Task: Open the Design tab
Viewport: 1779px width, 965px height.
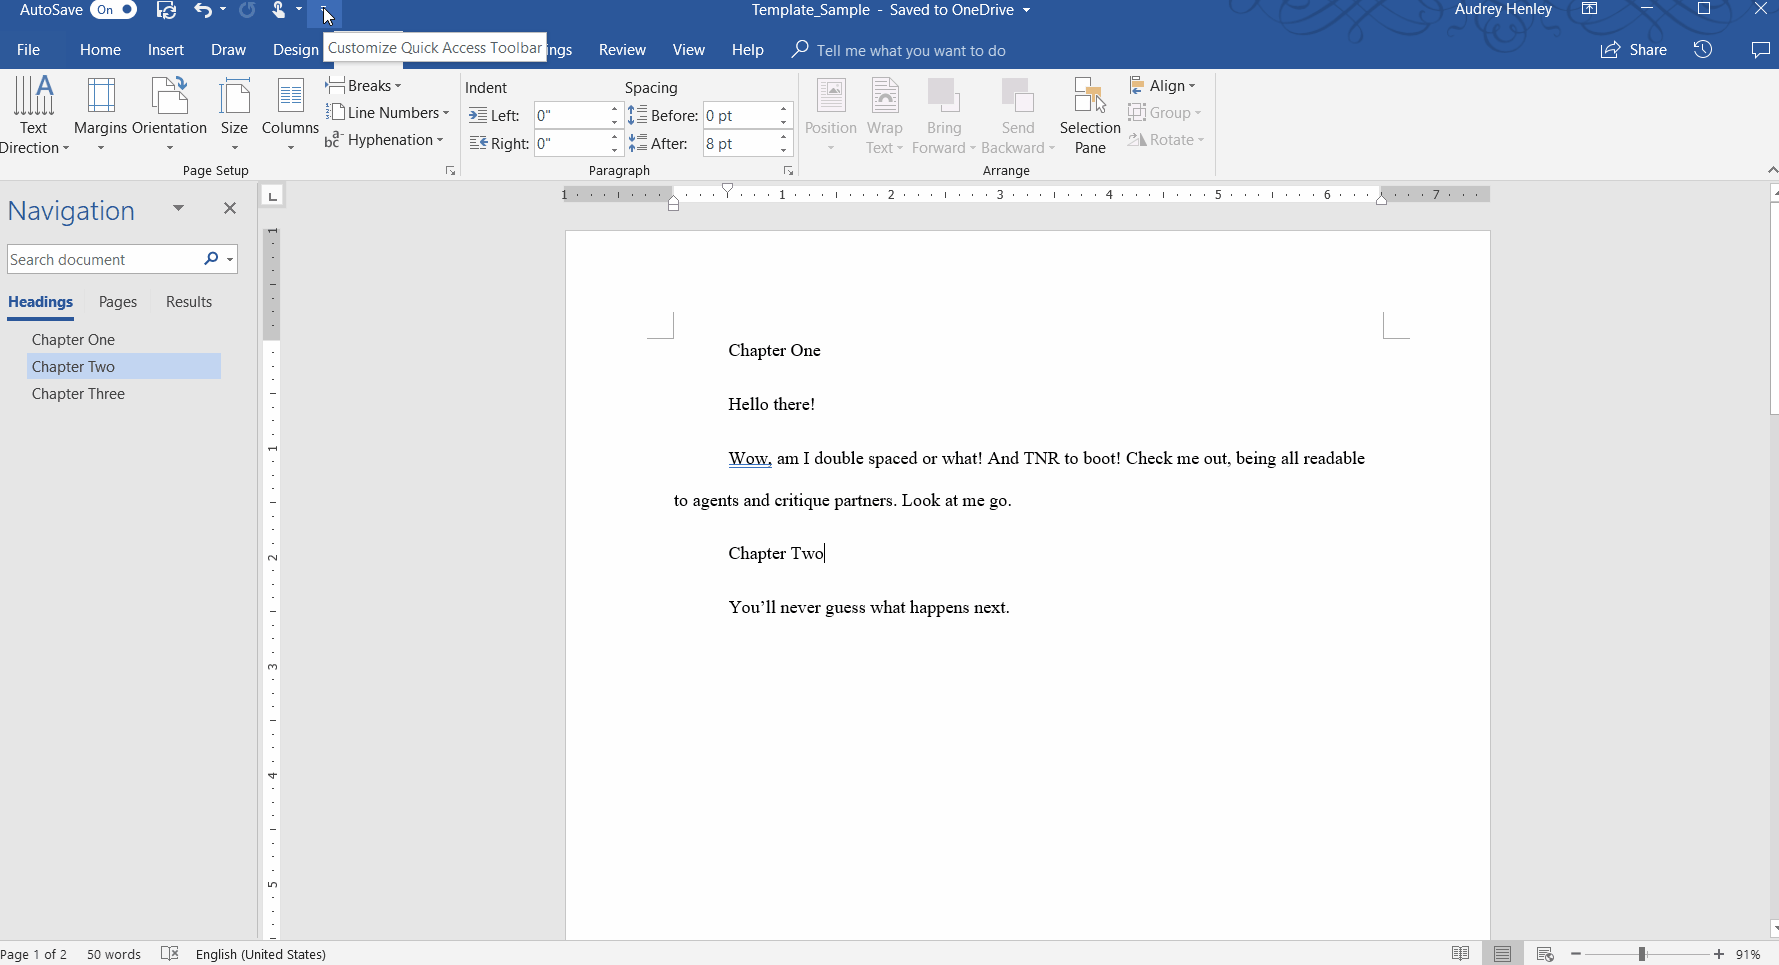Action: 295,50
